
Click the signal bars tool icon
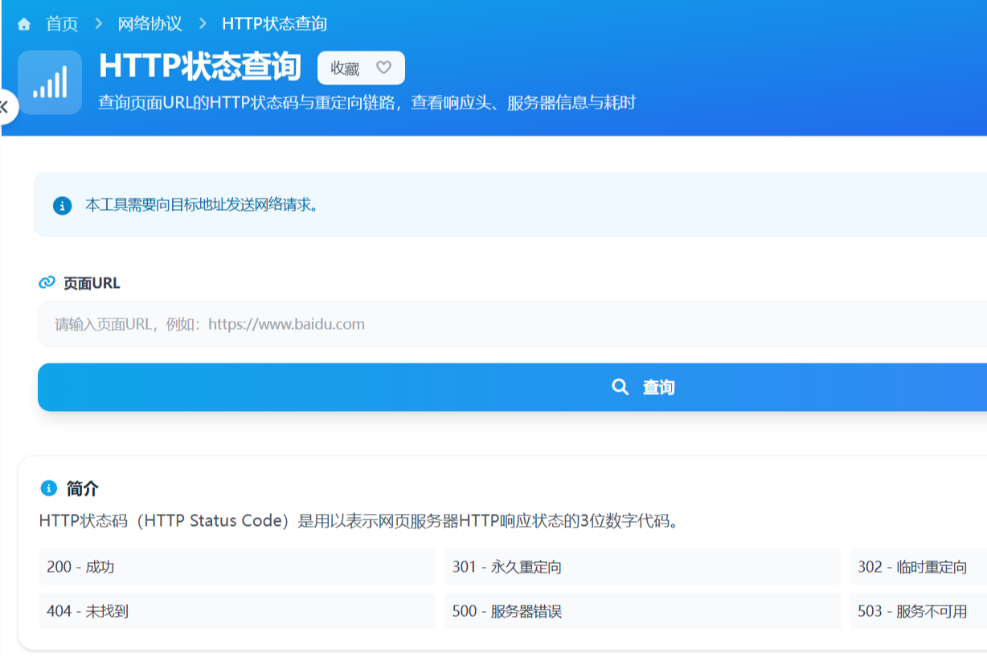50,83
